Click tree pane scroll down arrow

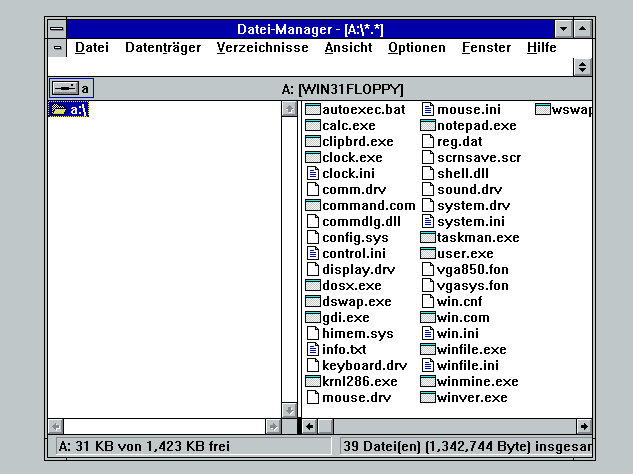tap(289, 411)
